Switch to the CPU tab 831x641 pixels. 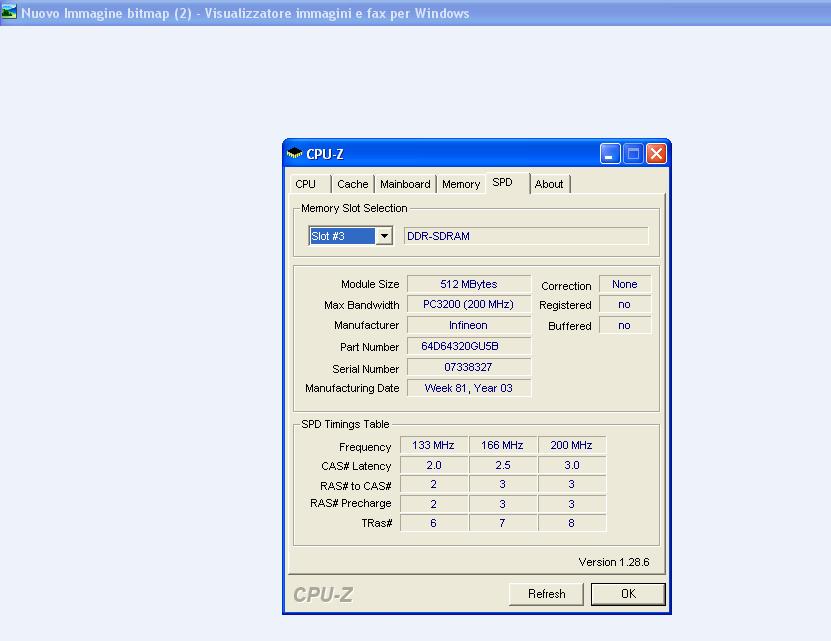coord(310,184)
